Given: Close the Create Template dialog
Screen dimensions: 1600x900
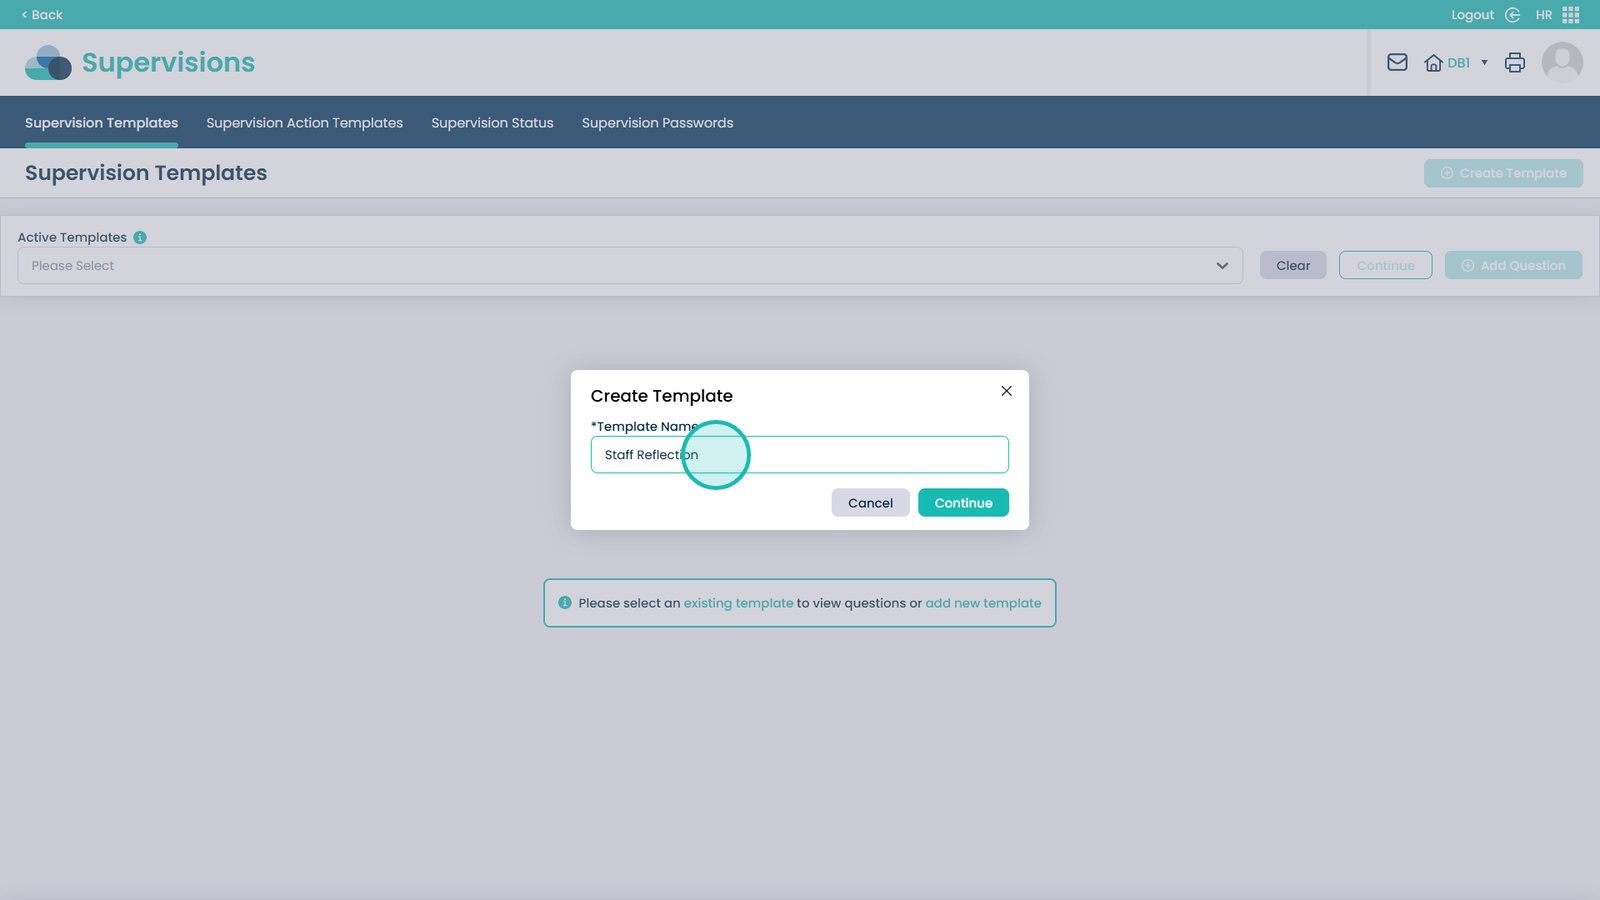Looking at the screenshot, I should [x=1006, y=391].
